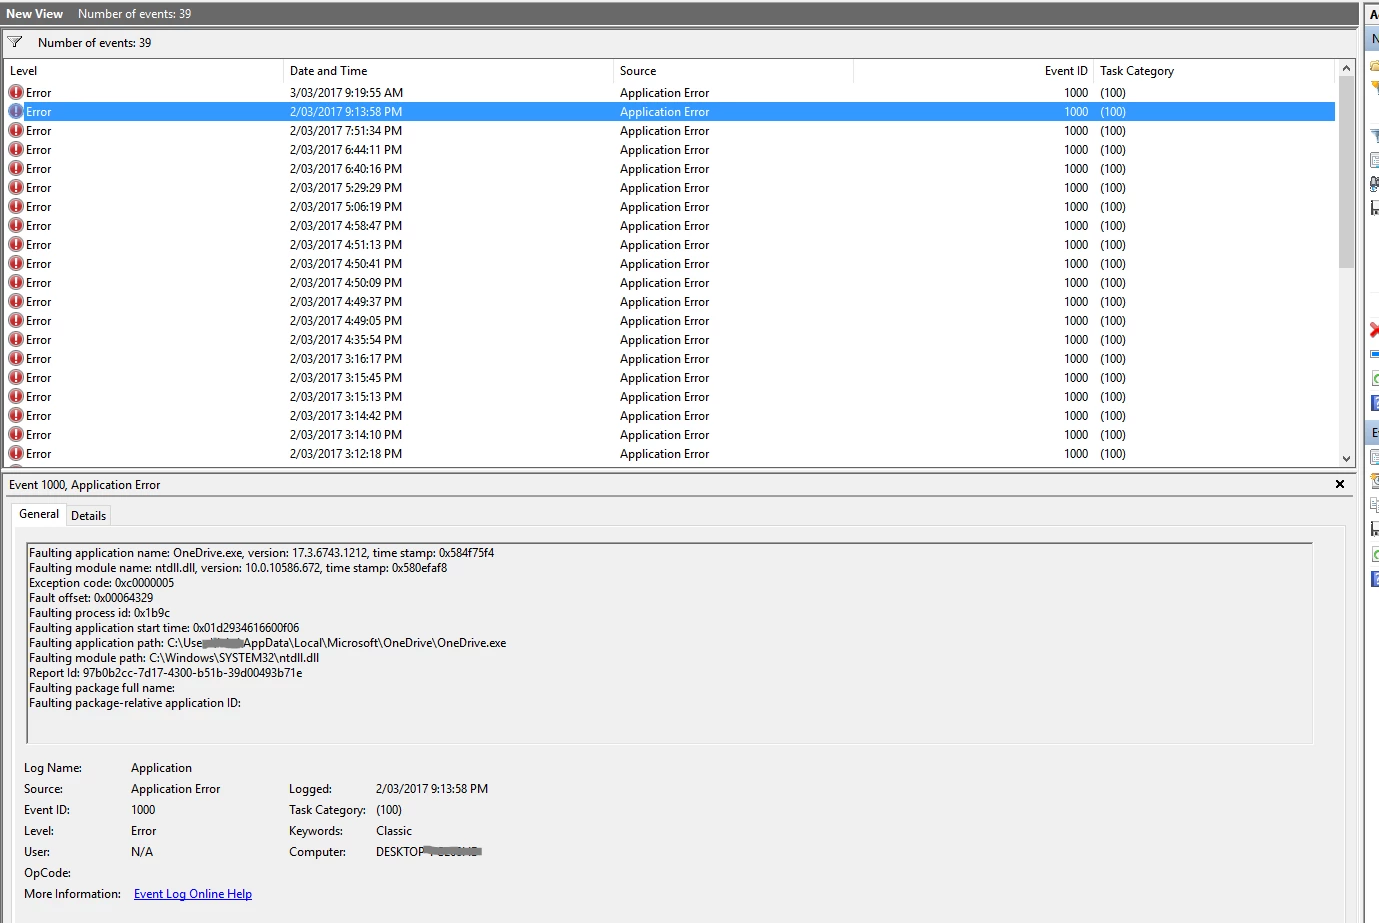Click error icon for 2/03/2017 9:13:58 PM row

point(16,111)
